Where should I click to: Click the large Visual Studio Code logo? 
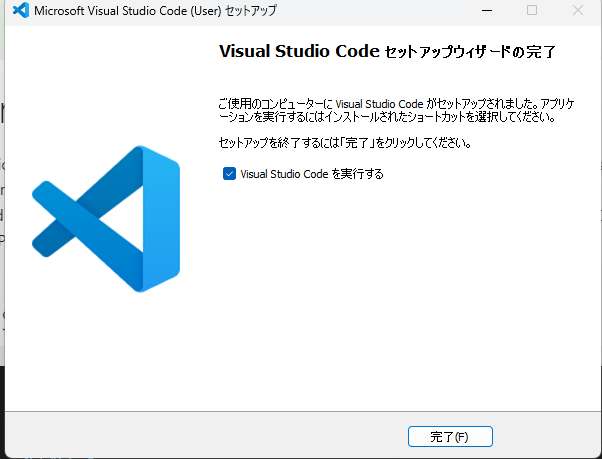click(106, 219)
